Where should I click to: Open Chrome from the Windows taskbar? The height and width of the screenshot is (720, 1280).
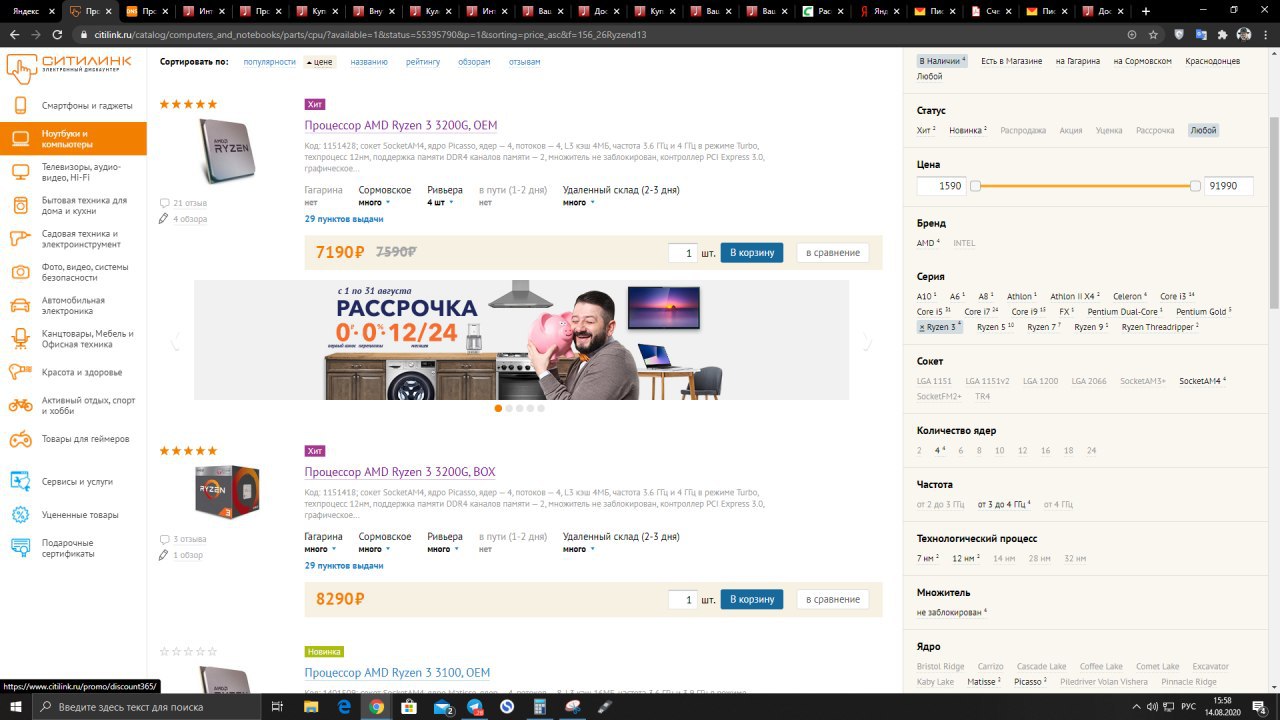[x=376, y=707]
